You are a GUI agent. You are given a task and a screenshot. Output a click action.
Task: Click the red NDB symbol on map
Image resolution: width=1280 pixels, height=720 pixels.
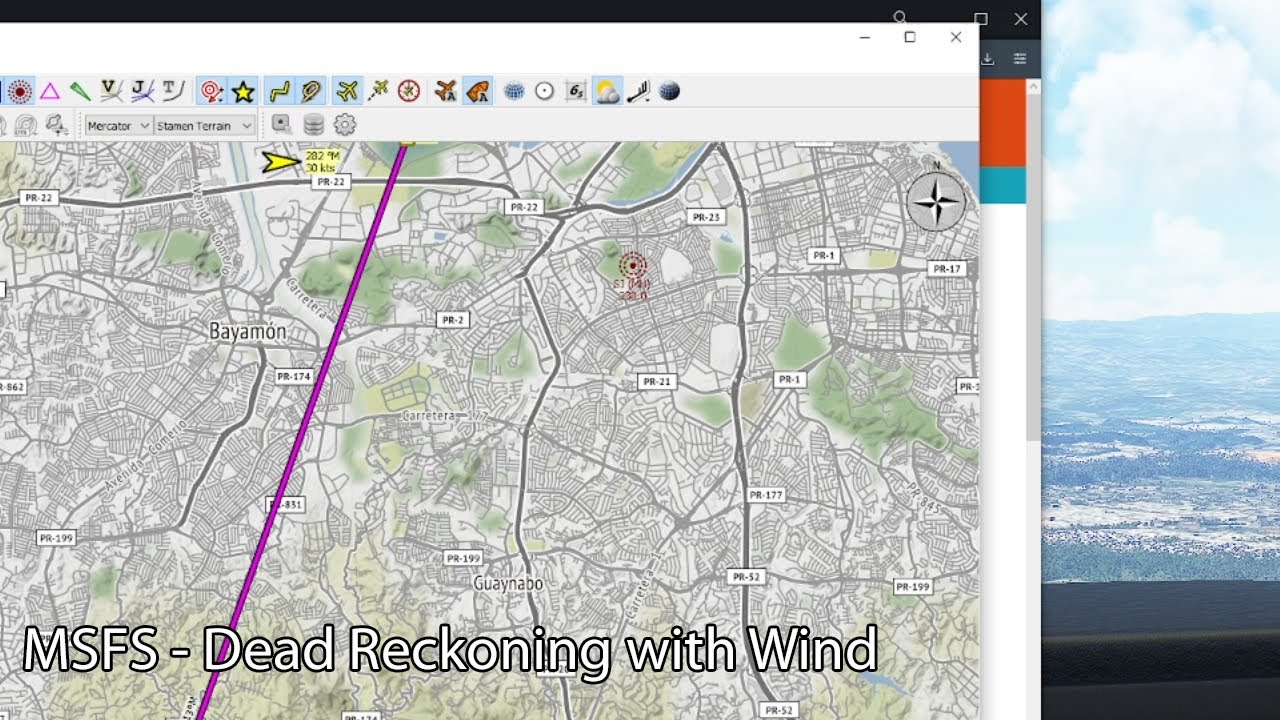click(x=632, y=266)
